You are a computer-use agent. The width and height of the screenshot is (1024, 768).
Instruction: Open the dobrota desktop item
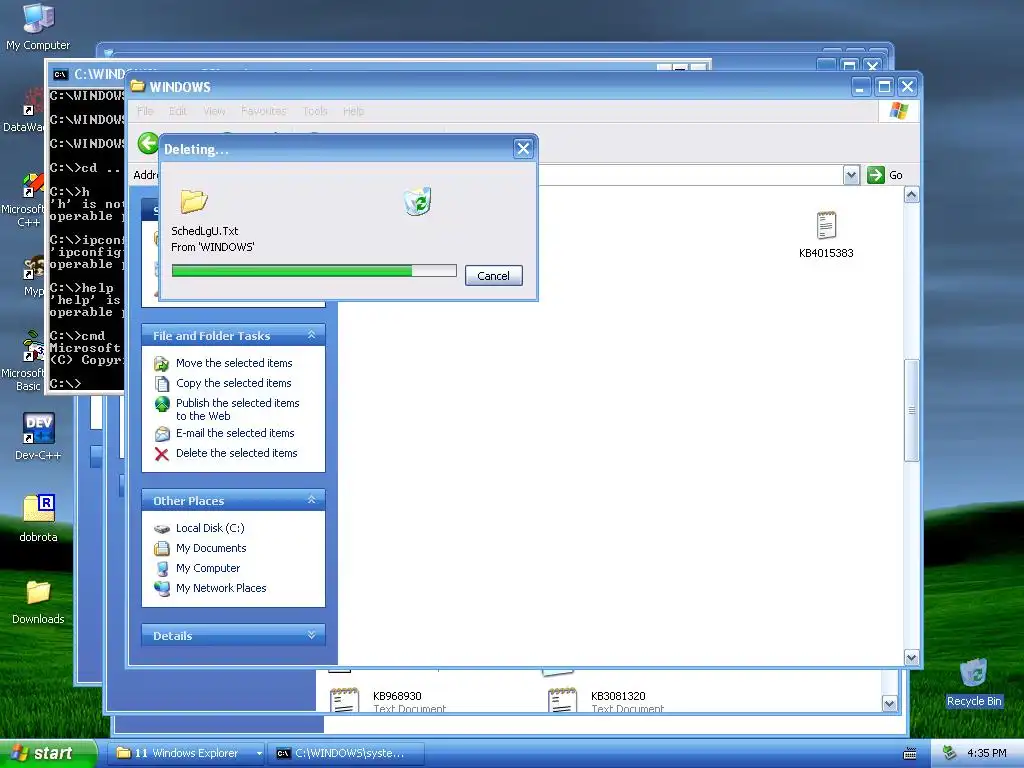coord(38,519)
